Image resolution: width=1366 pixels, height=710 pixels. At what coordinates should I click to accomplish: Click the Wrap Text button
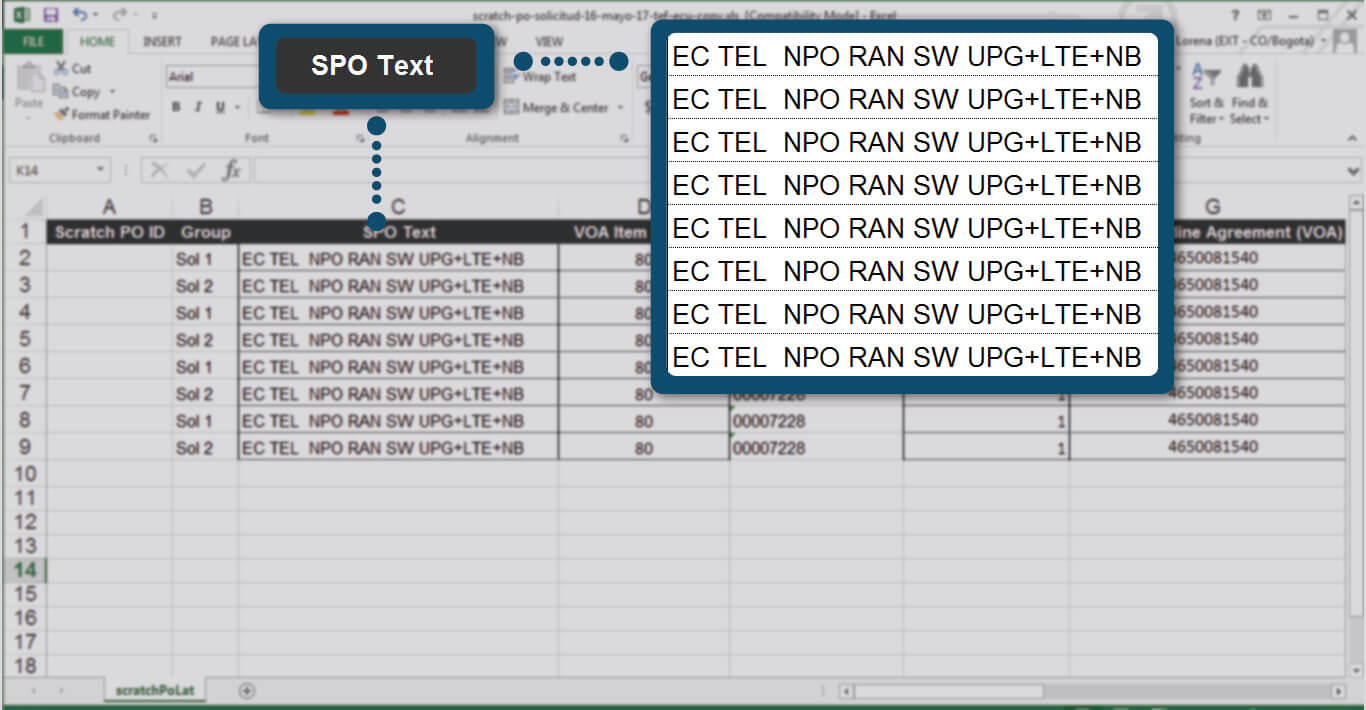[x=540, y=77]
